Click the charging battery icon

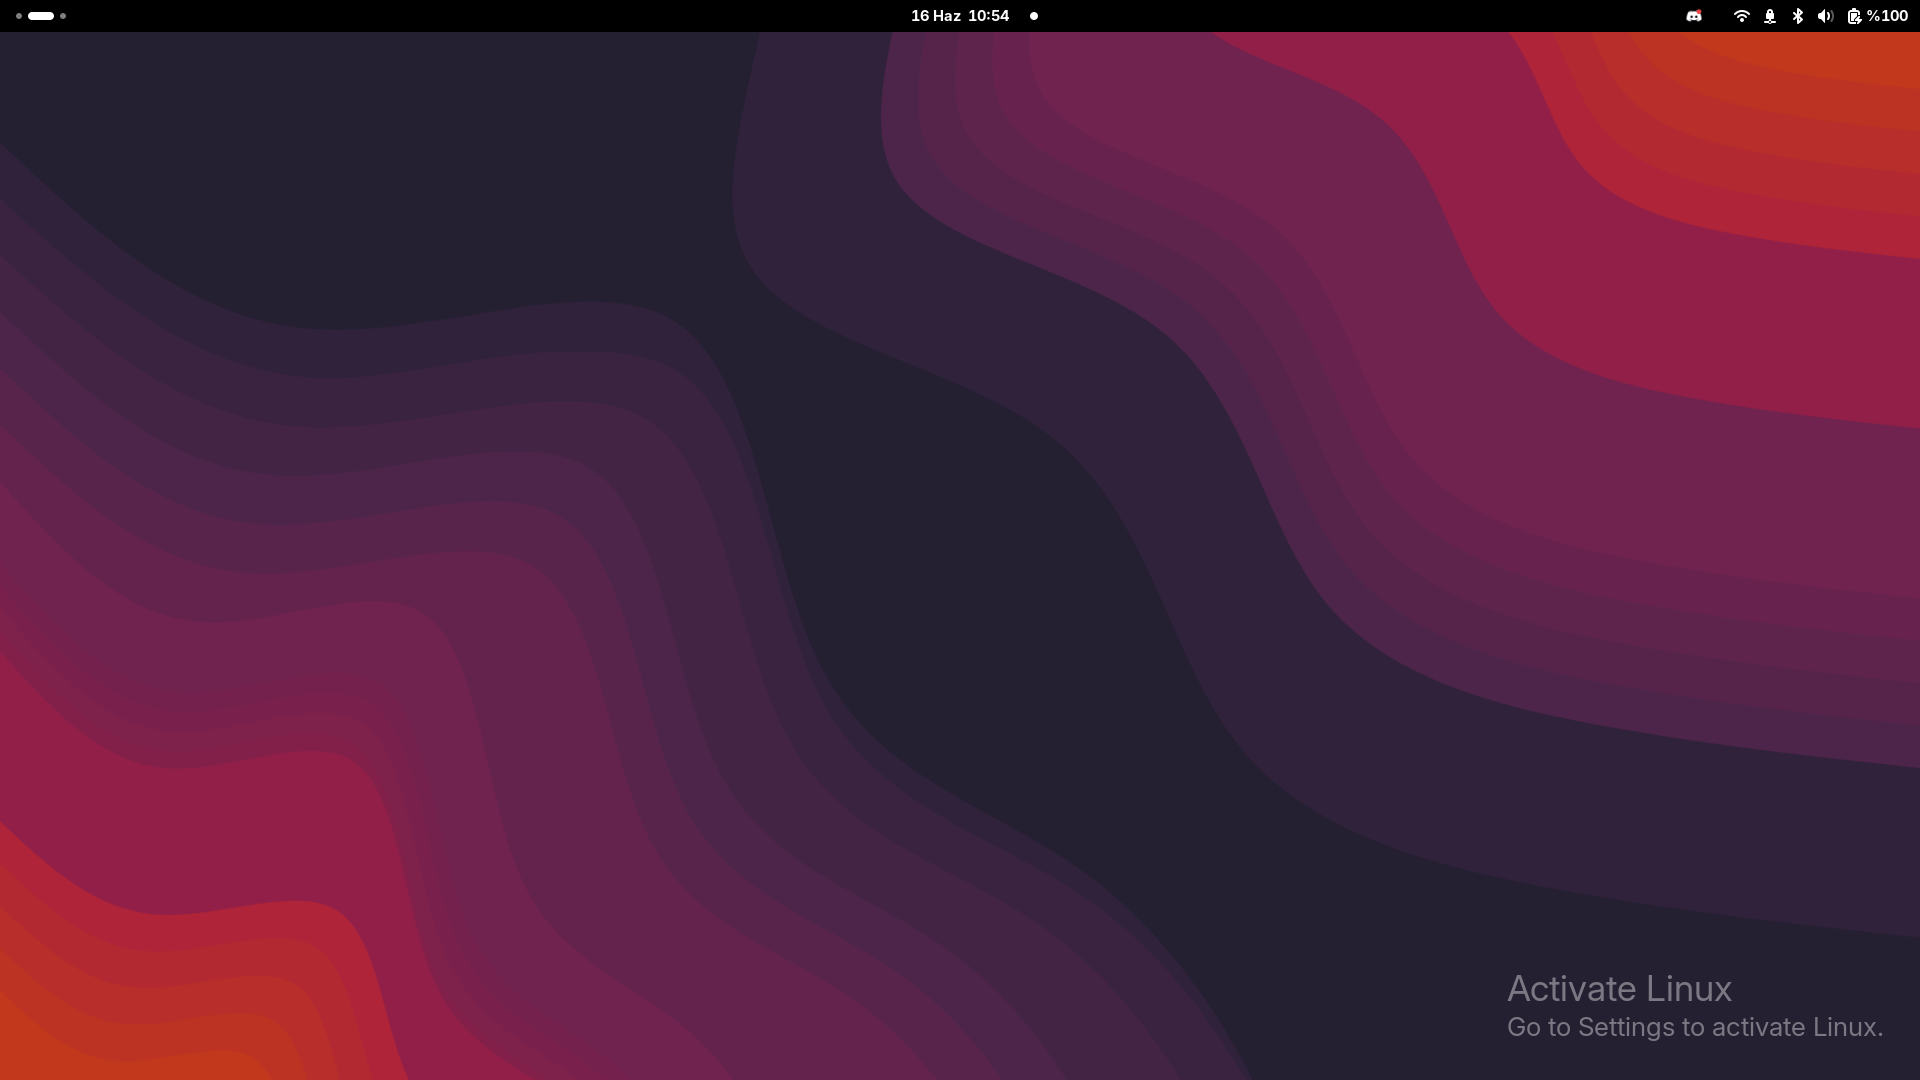(x=1853, y=16)
